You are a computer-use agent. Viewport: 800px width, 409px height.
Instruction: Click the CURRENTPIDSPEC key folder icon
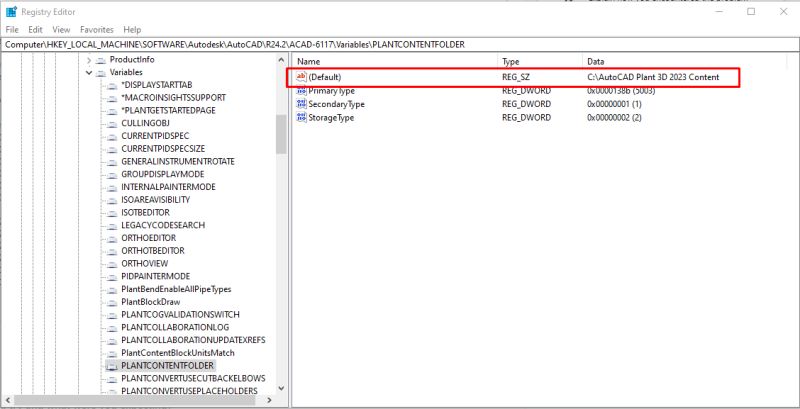point(112,136)
